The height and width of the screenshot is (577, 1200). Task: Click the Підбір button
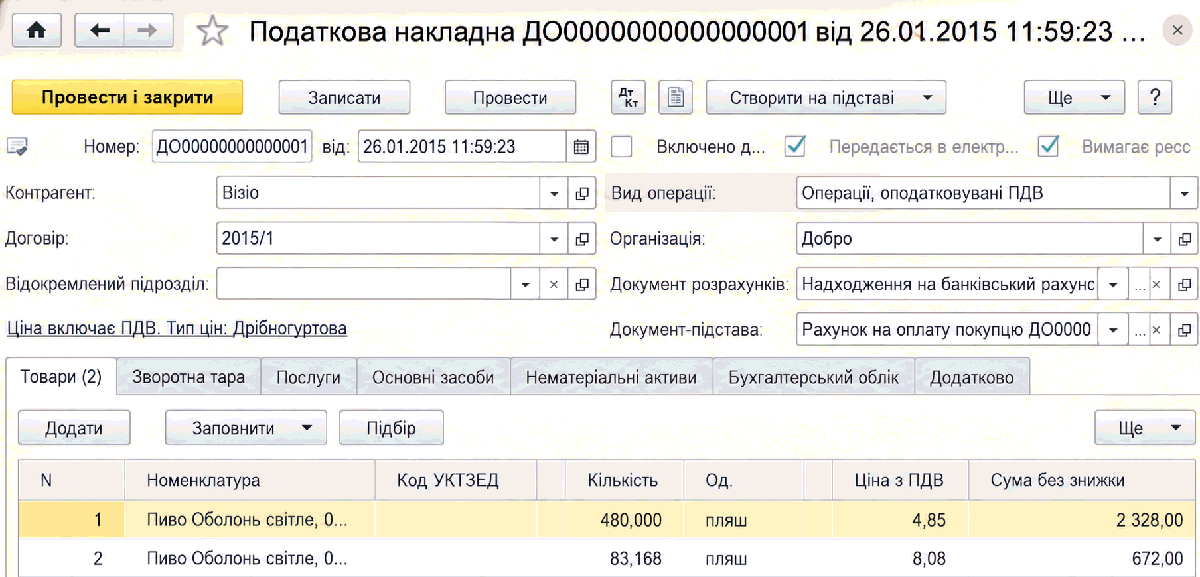coord(391,427)
